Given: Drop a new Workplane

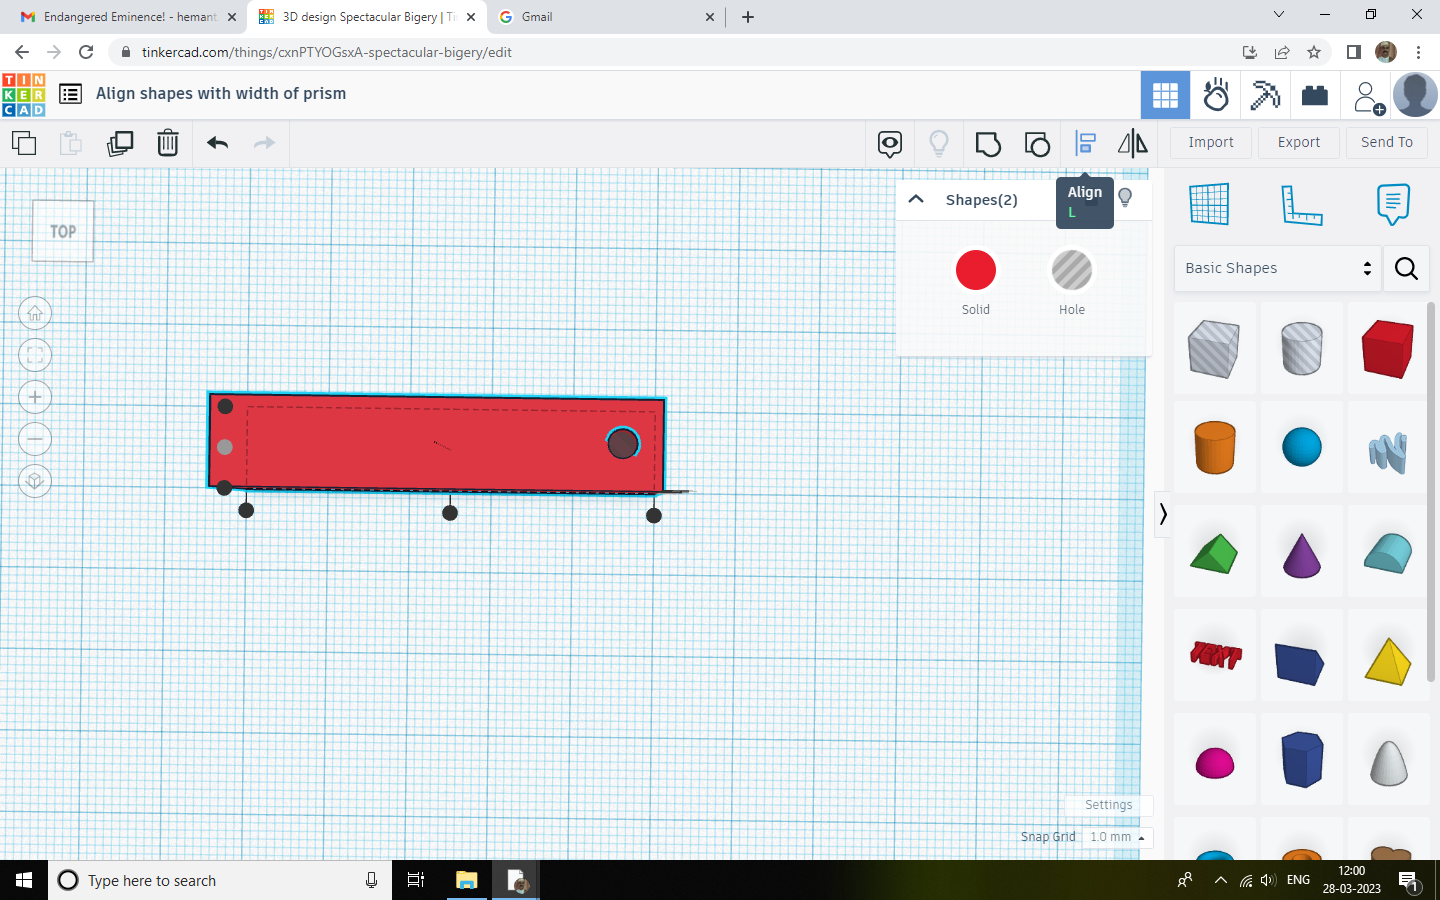Looking at the screenshot, I should click(x=1209, y=203).
